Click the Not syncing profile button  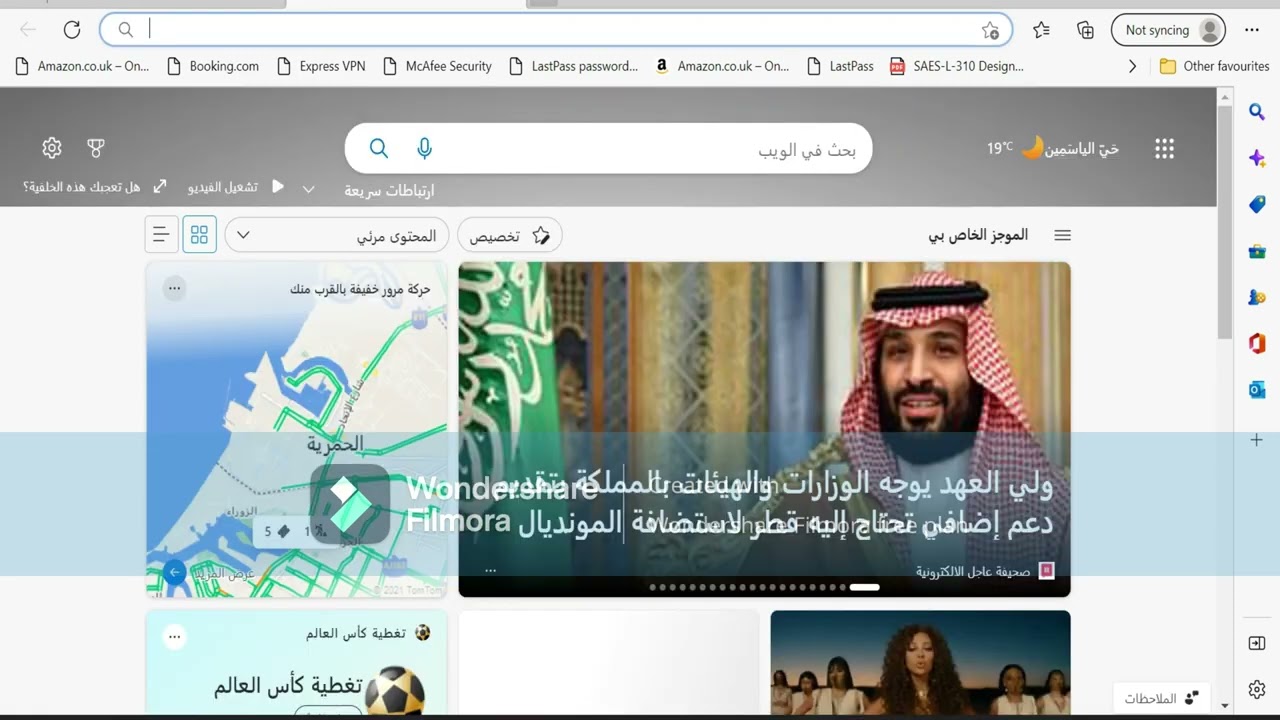(x=1168, y=30)
